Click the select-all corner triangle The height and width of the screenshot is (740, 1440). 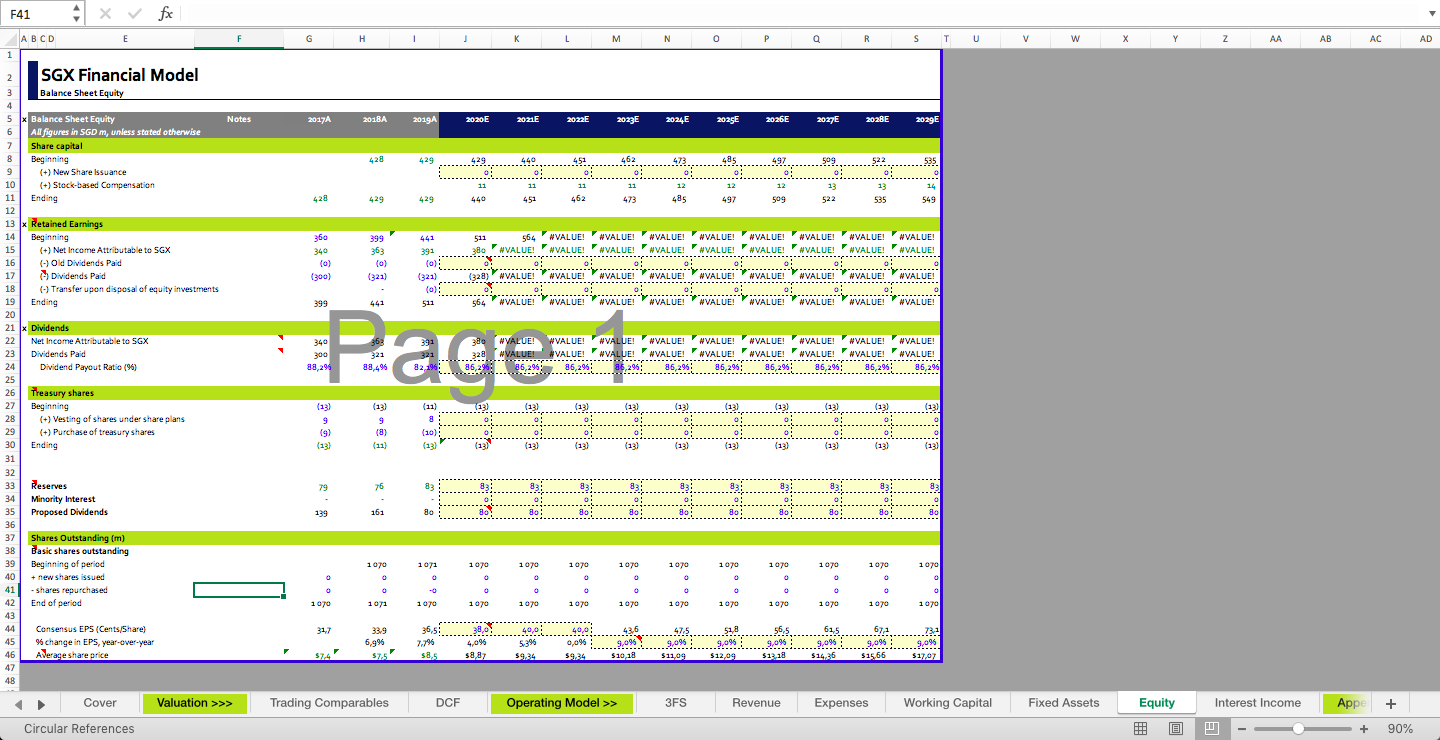9,39
